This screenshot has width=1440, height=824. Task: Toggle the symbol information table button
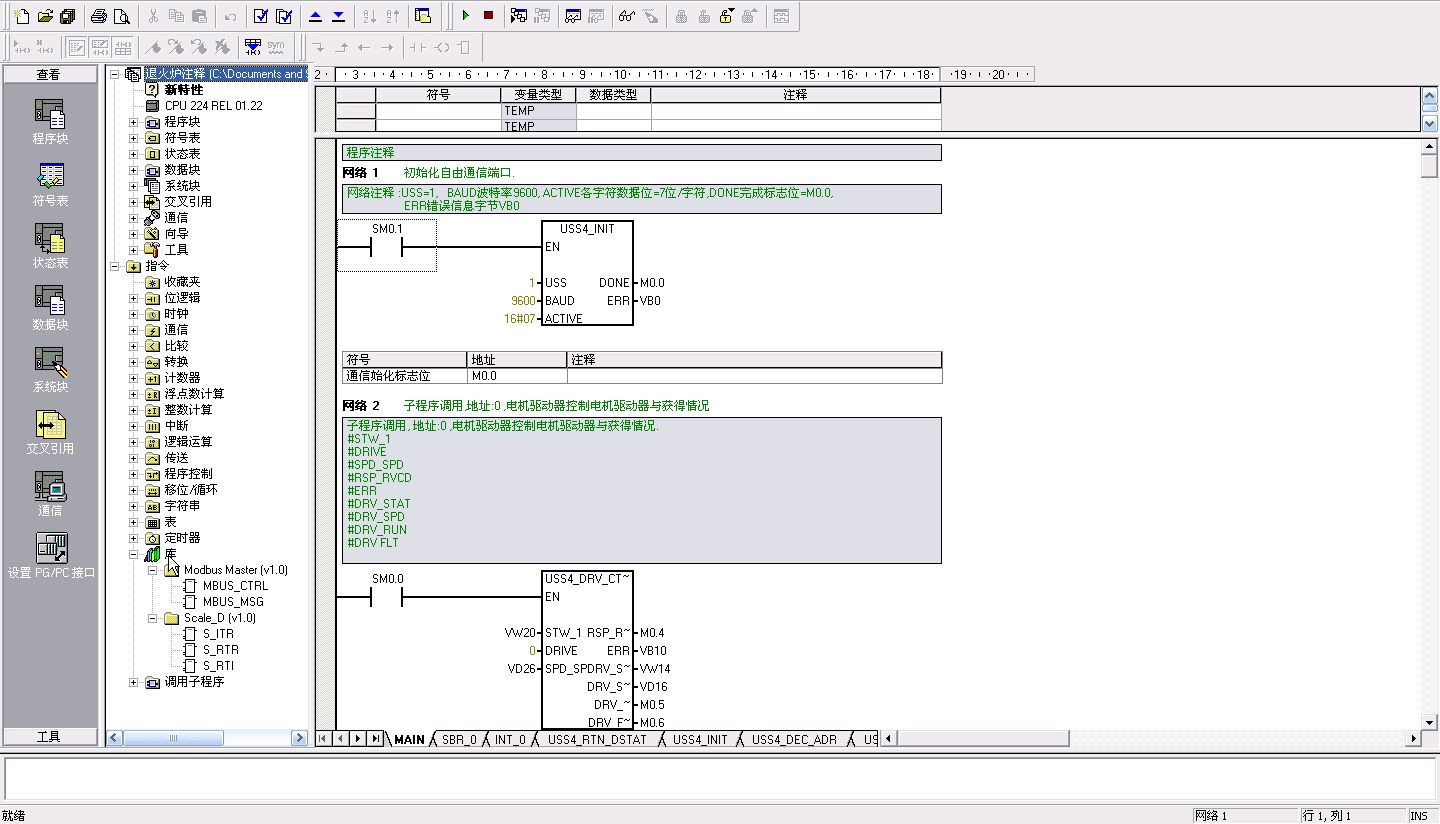coord(123,47)
